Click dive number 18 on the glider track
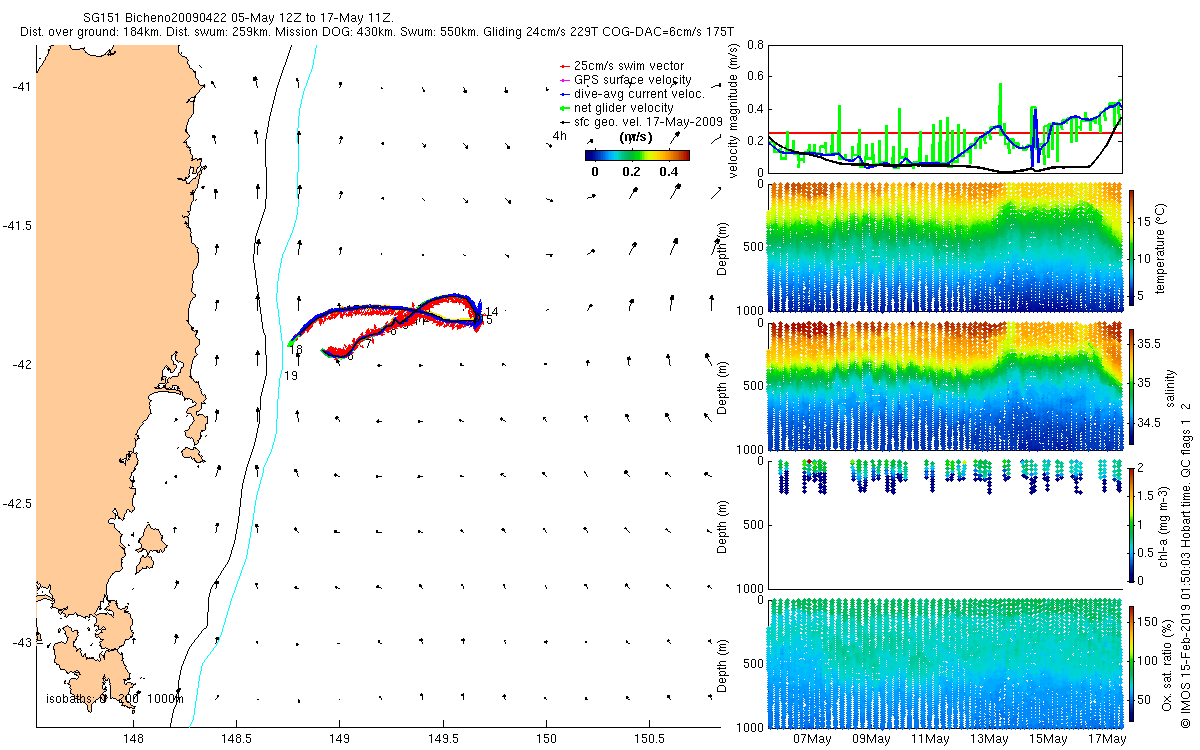Viewport: 1200px width, 750px height. pyautogui.click(x=295, y=350)
